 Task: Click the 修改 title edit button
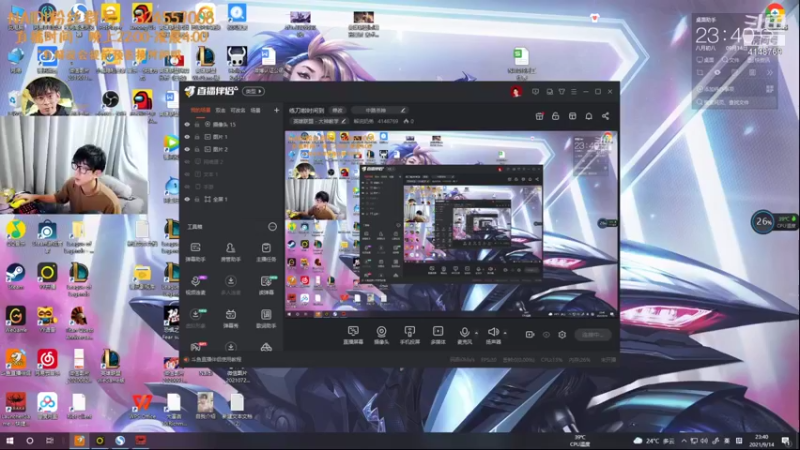pos(337,110)
